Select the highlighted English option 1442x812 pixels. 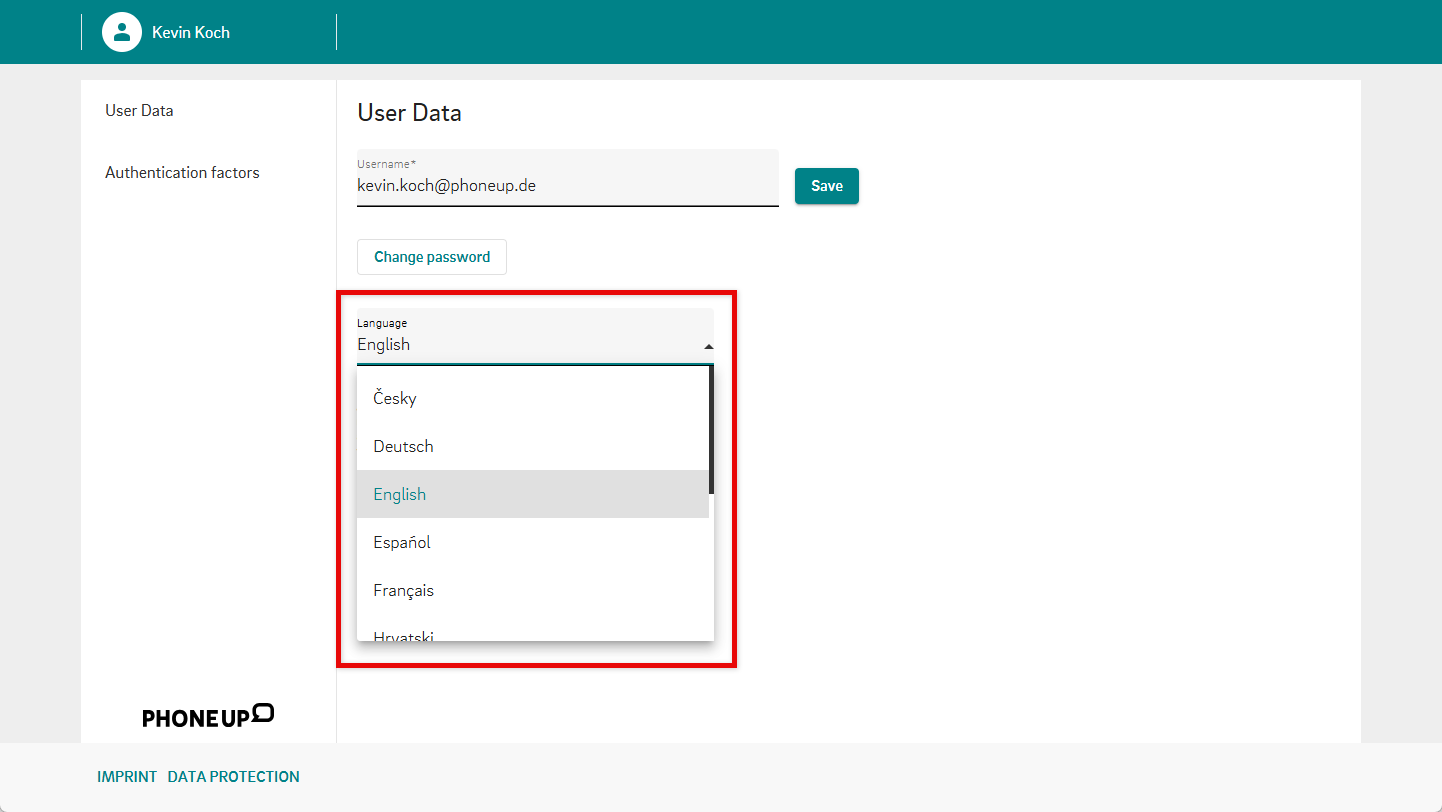[400, 494]
